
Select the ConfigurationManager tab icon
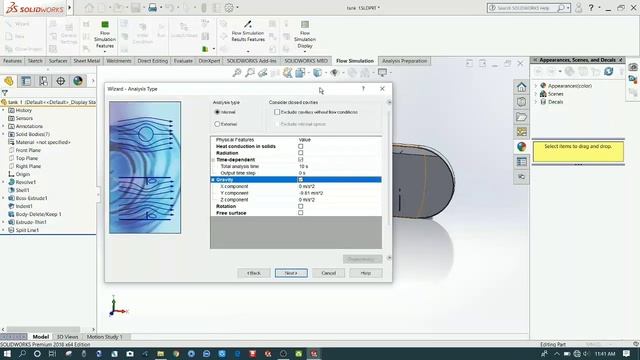43,81
